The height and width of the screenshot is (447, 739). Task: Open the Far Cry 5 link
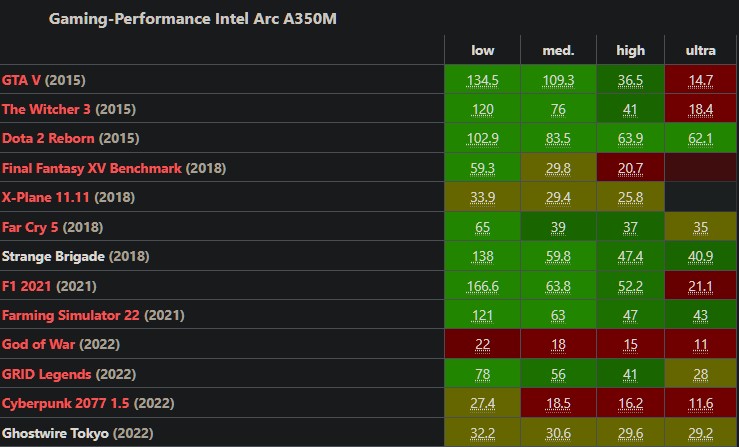pyautogui.click(x=30, y=227)
